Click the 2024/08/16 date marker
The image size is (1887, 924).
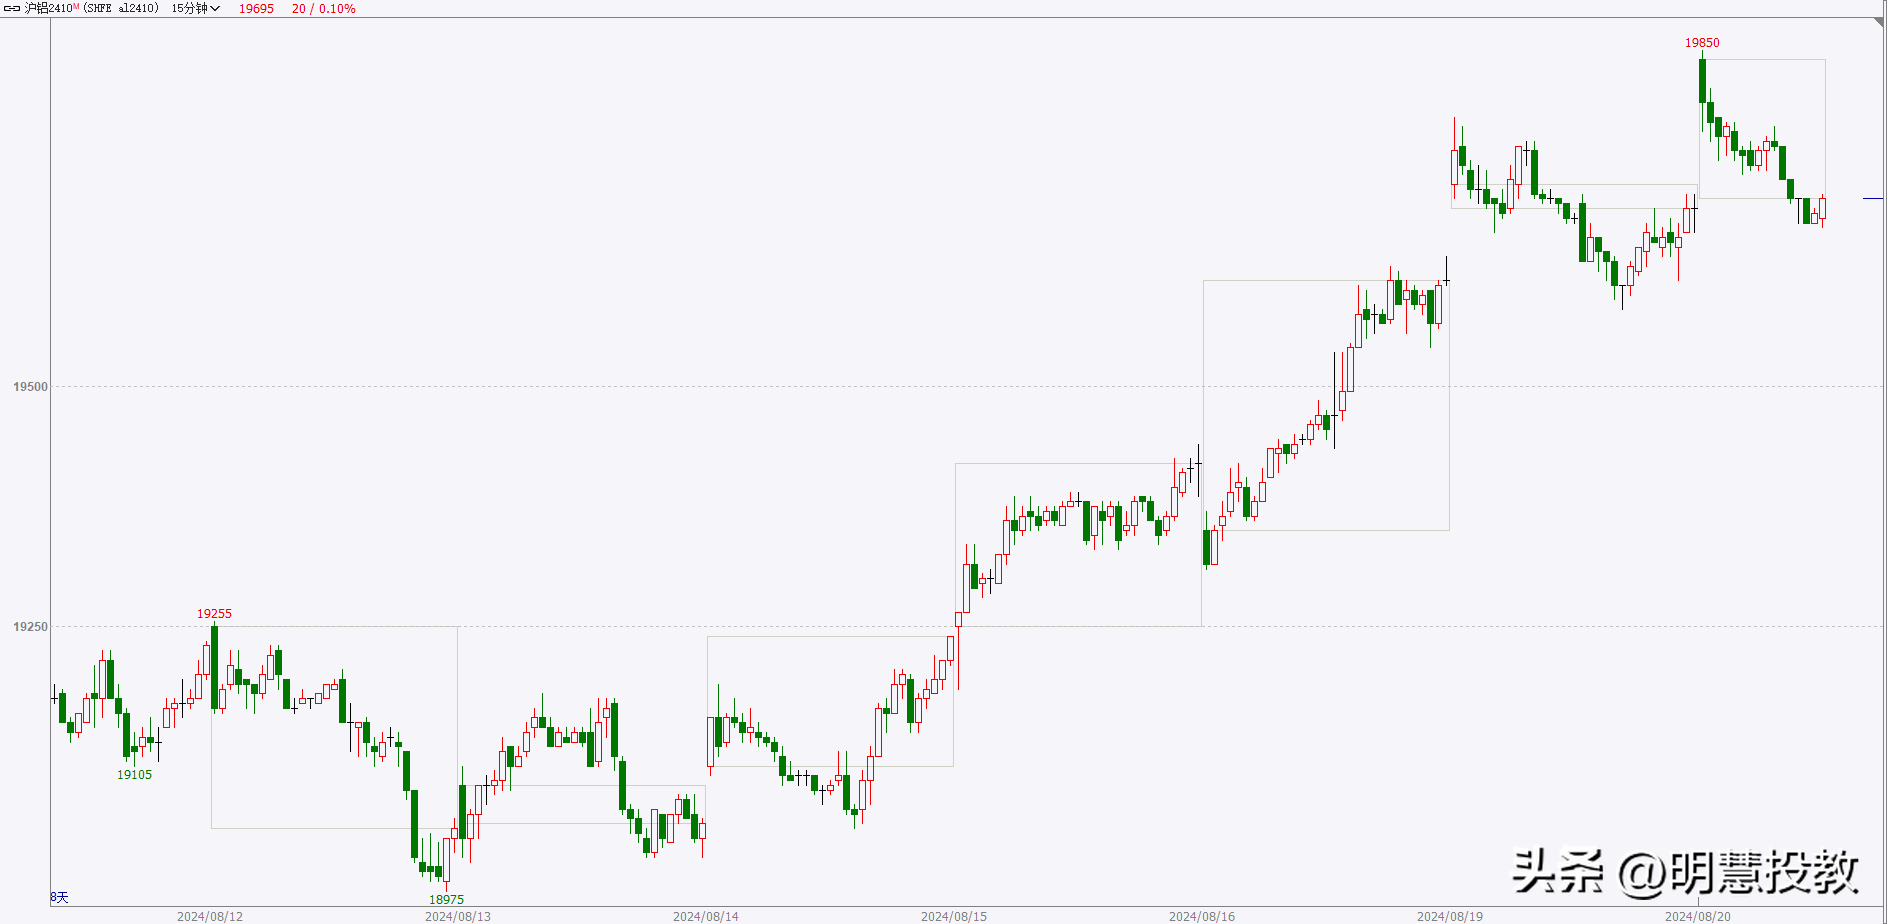(x=1202, y=916)
